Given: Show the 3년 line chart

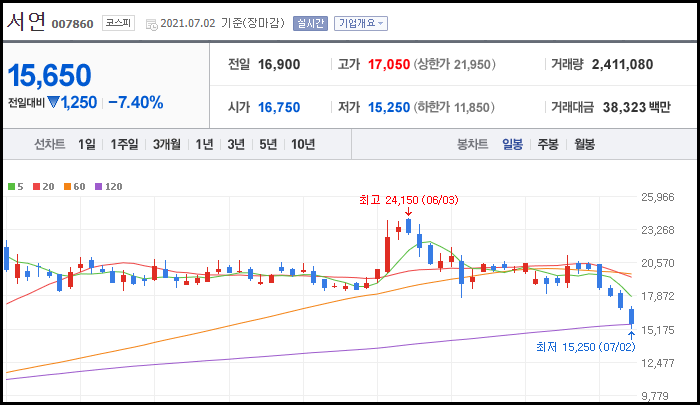Looking at the screenshot, I should (236, 144).
